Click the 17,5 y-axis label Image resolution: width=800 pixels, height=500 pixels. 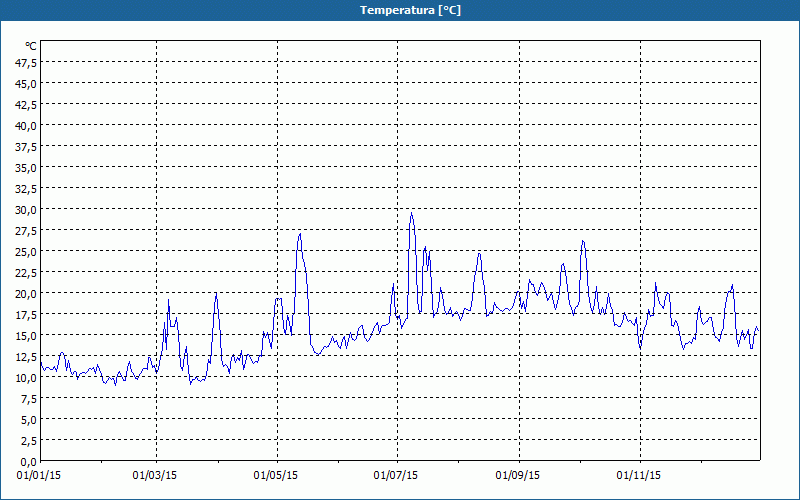(x=26, y=315)
